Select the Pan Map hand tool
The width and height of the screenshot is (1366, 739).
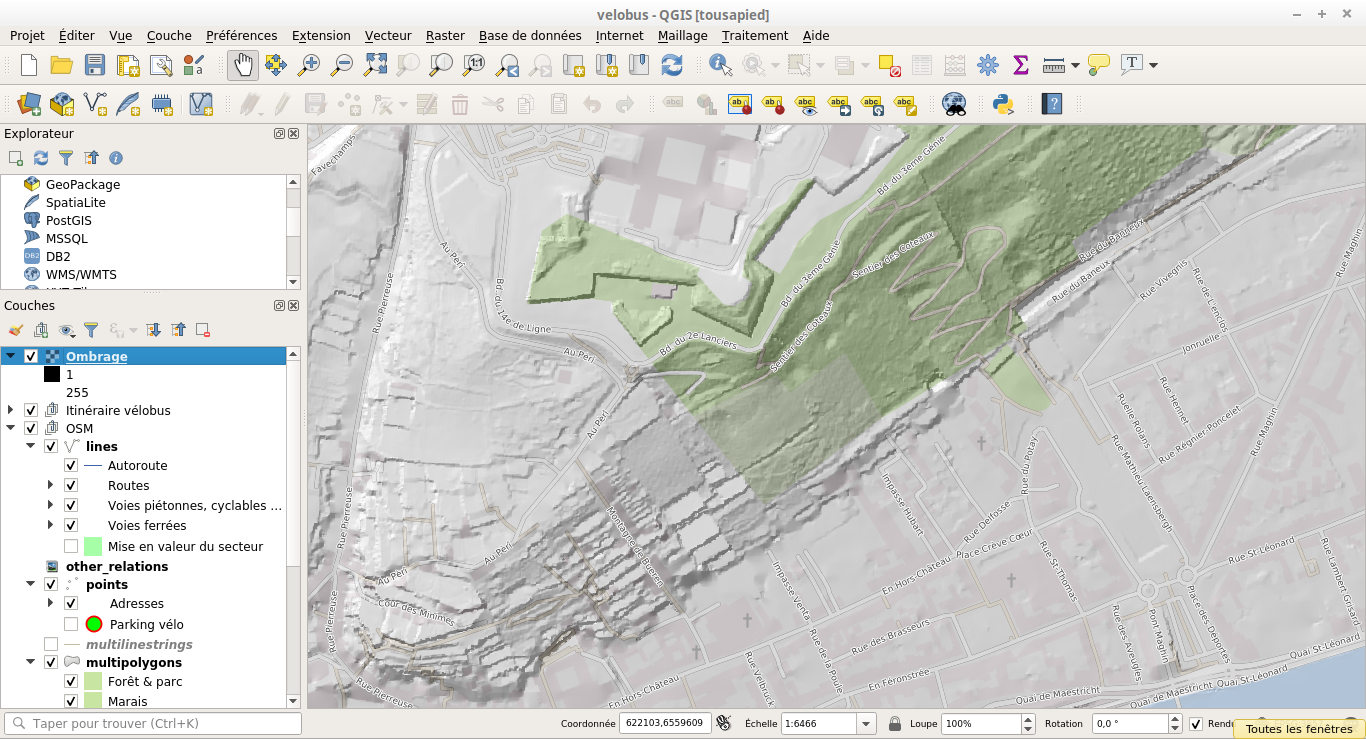tap(243, 65)
